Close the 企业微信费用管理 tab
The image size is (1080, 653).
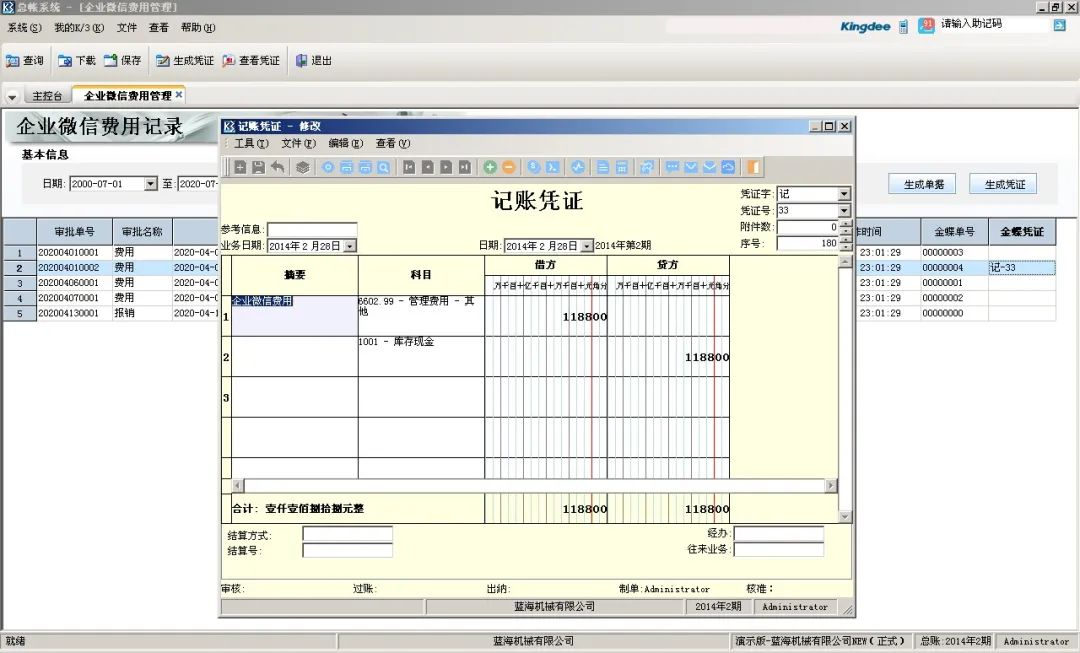179,94
